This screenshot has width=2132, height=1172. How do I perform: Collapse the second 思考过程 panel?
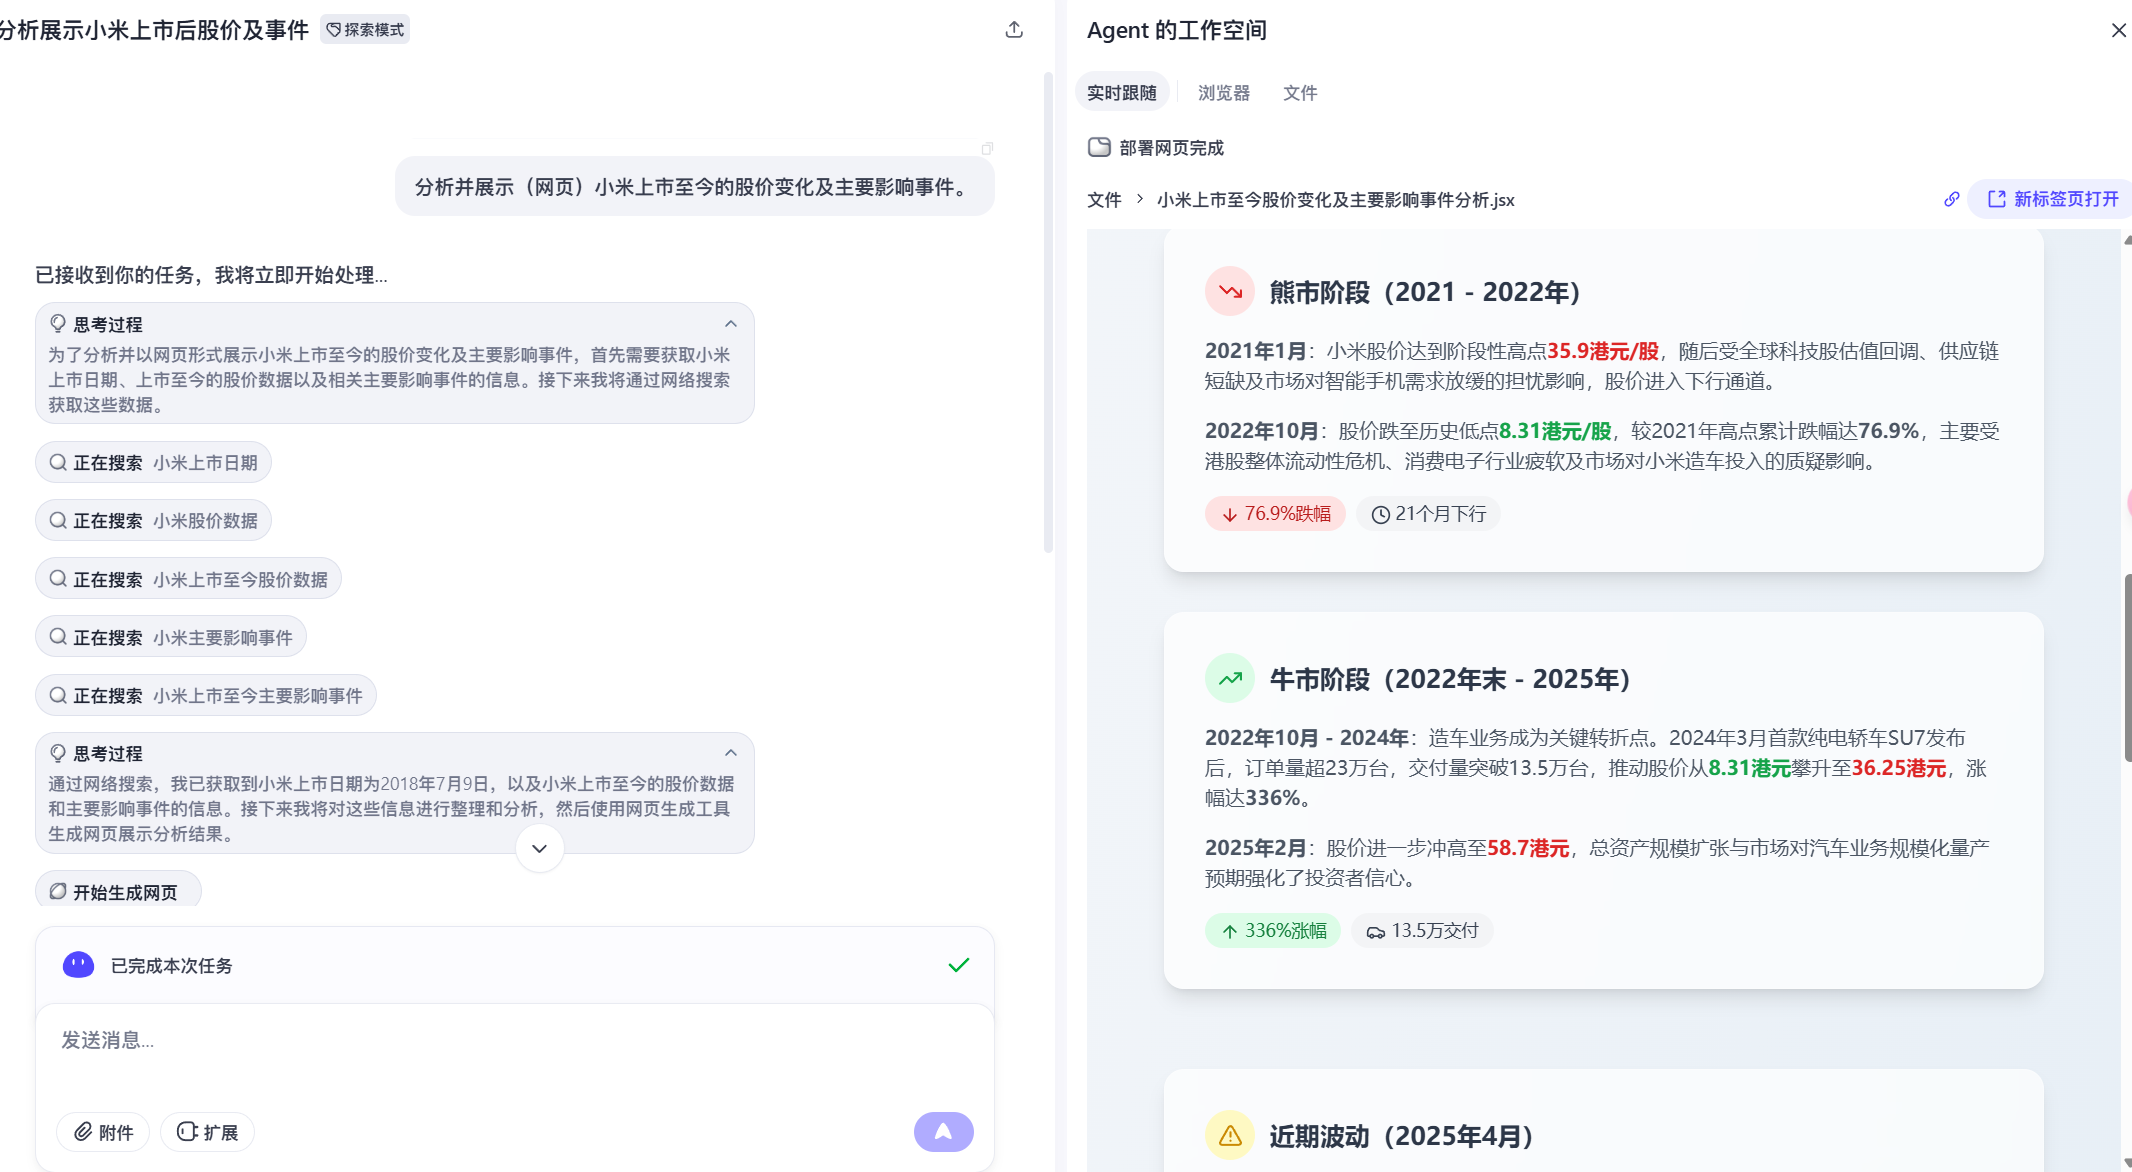[731, 753]
